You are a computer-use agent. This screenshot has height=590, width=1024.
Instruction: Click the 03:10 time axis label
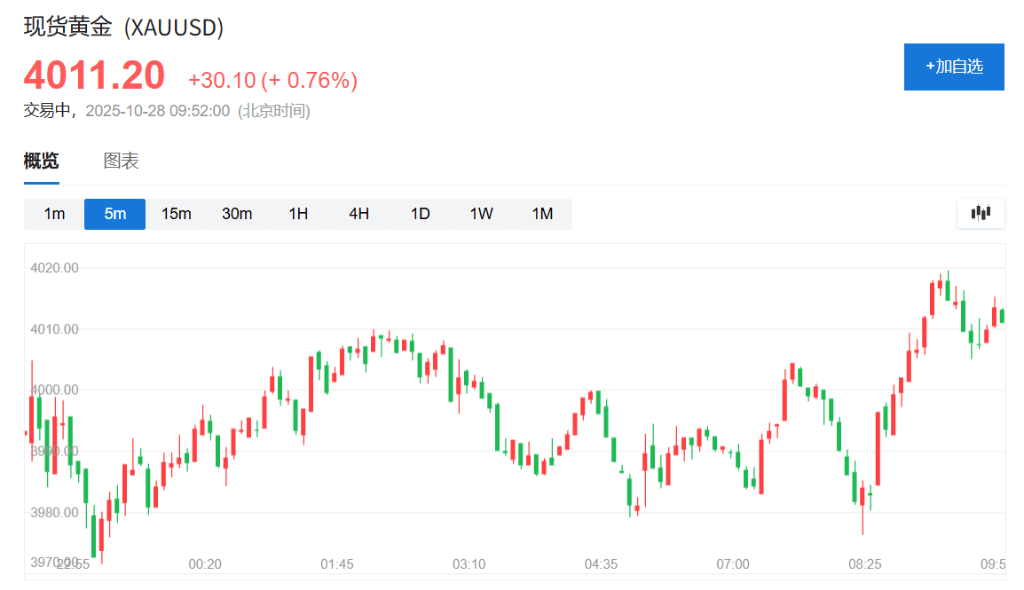tap(469, 564)
